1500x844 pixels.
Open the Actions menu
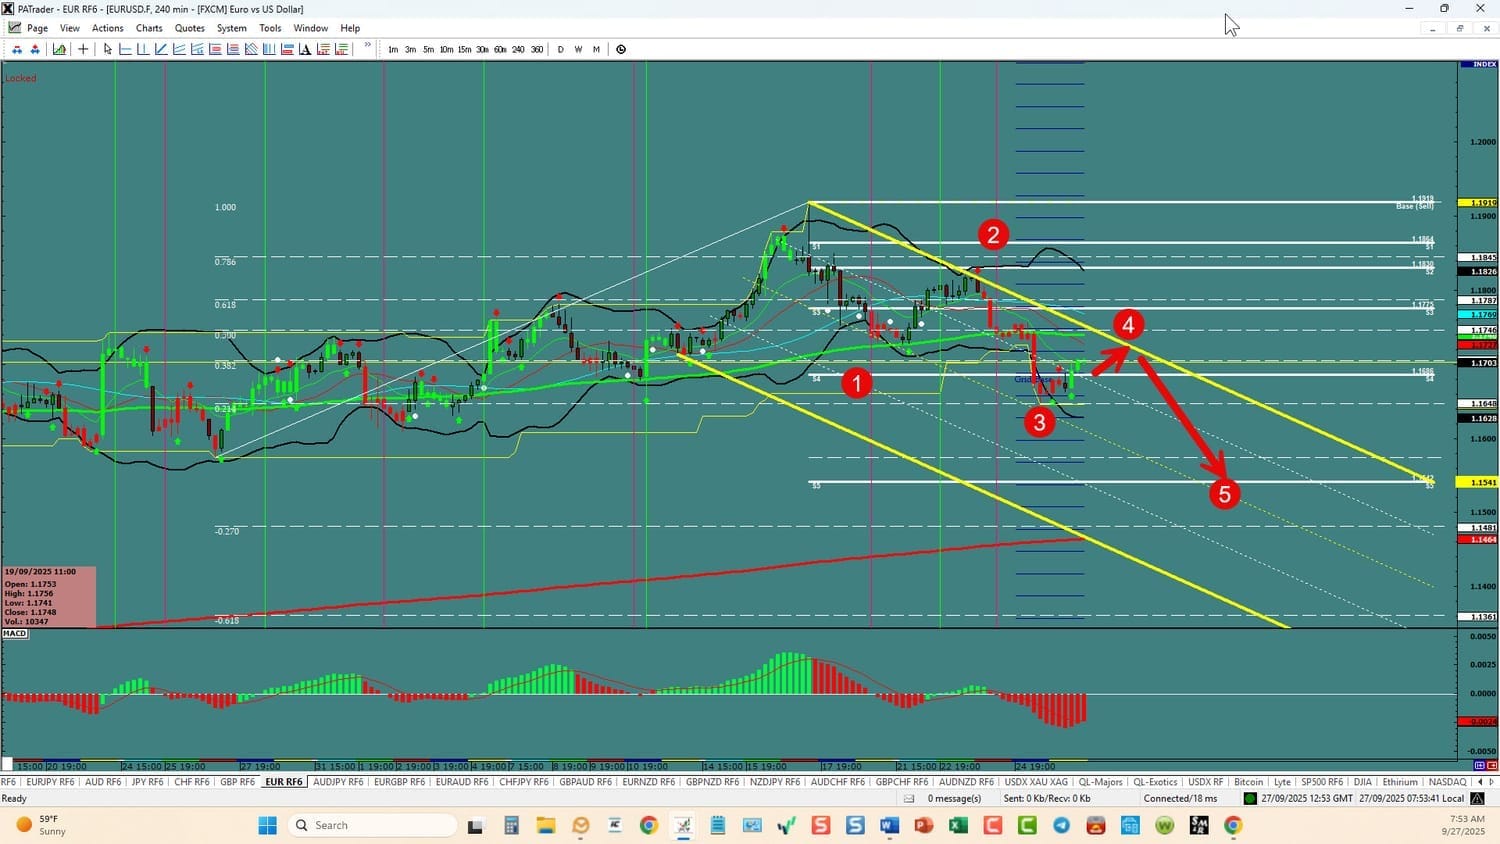[108, 28]
